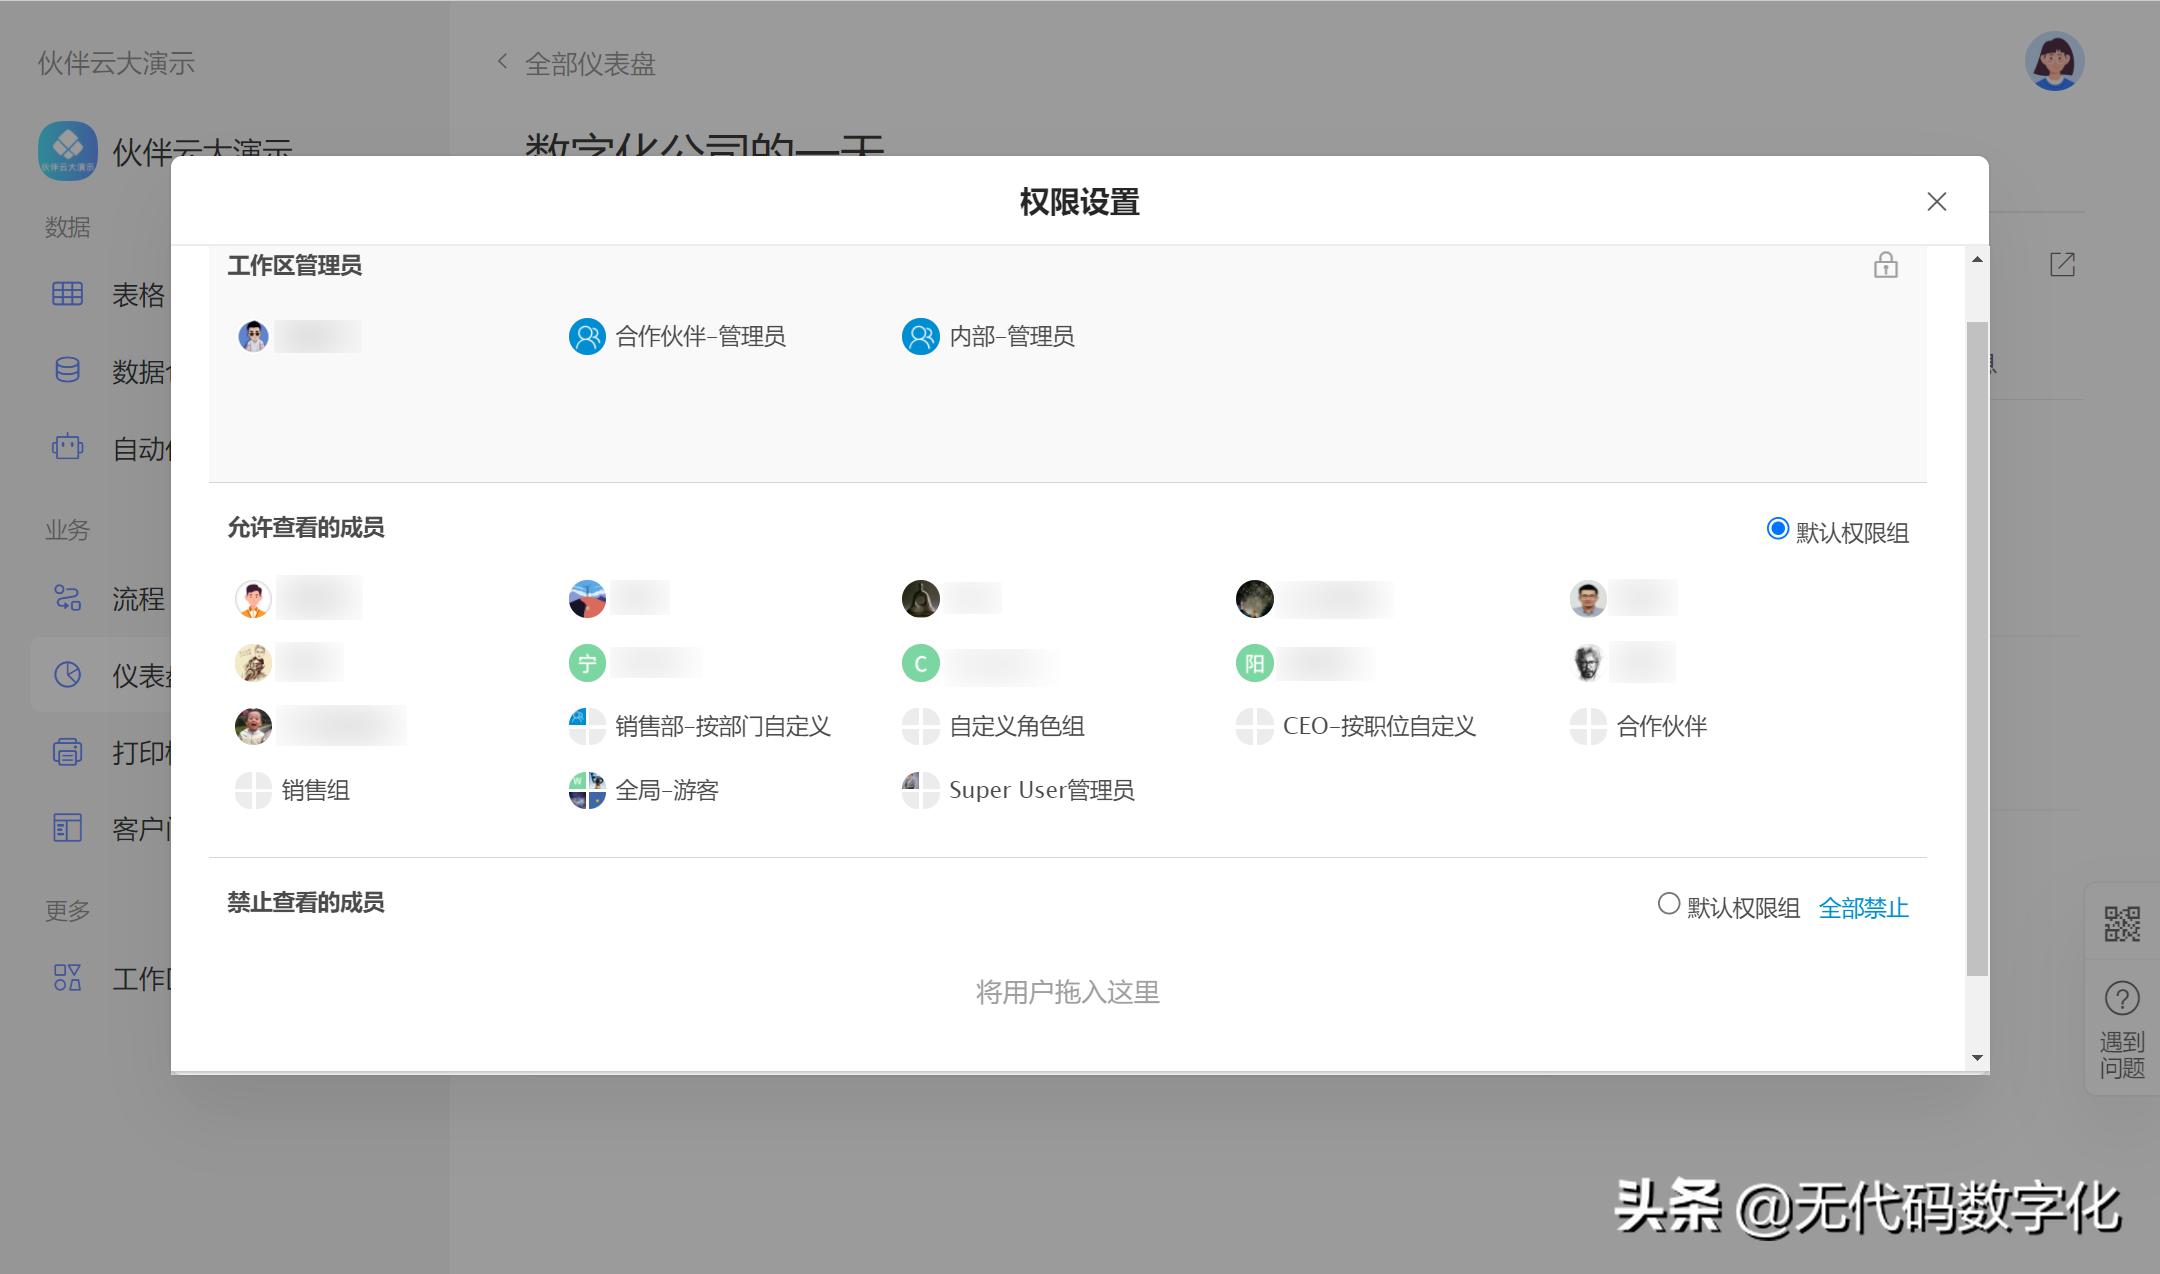The image size is (2160, 1274).
Task: Toggle the lock icon in 工作区管理员 section
Action: click(1885, 267)
